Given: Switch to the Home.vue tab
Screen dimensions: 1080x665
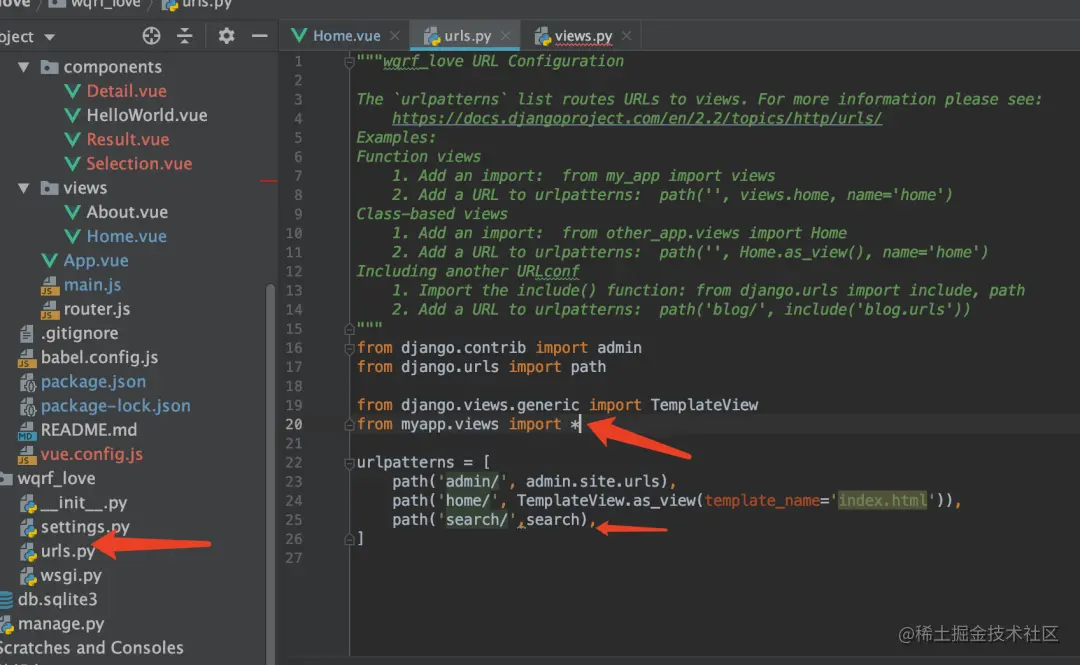Looking at the screenshot, I should [346, 36].
